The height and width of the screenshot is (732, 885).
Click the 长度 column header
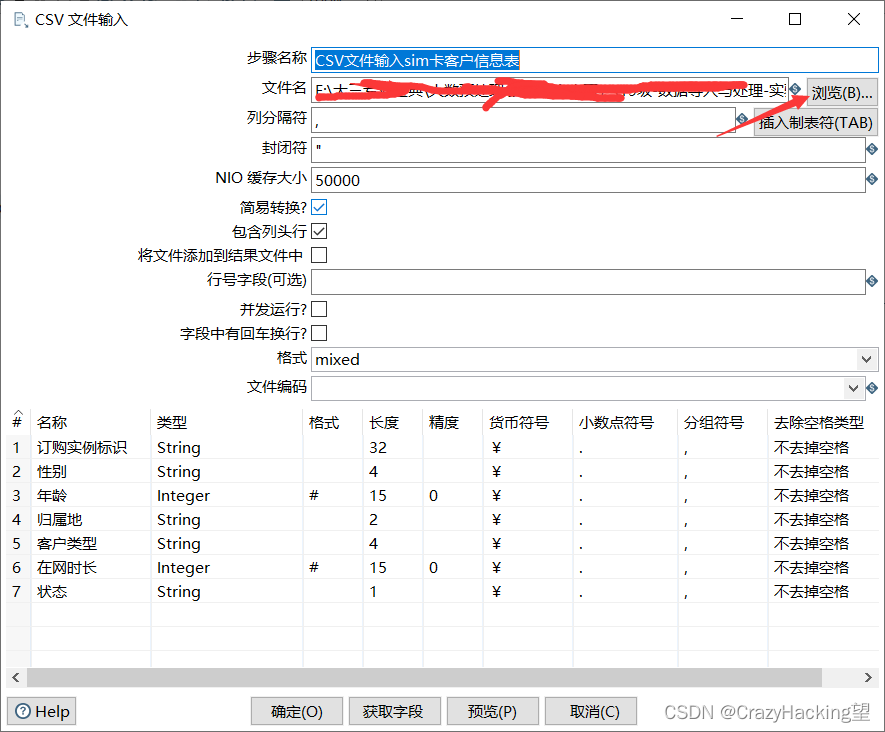point(393,422)
